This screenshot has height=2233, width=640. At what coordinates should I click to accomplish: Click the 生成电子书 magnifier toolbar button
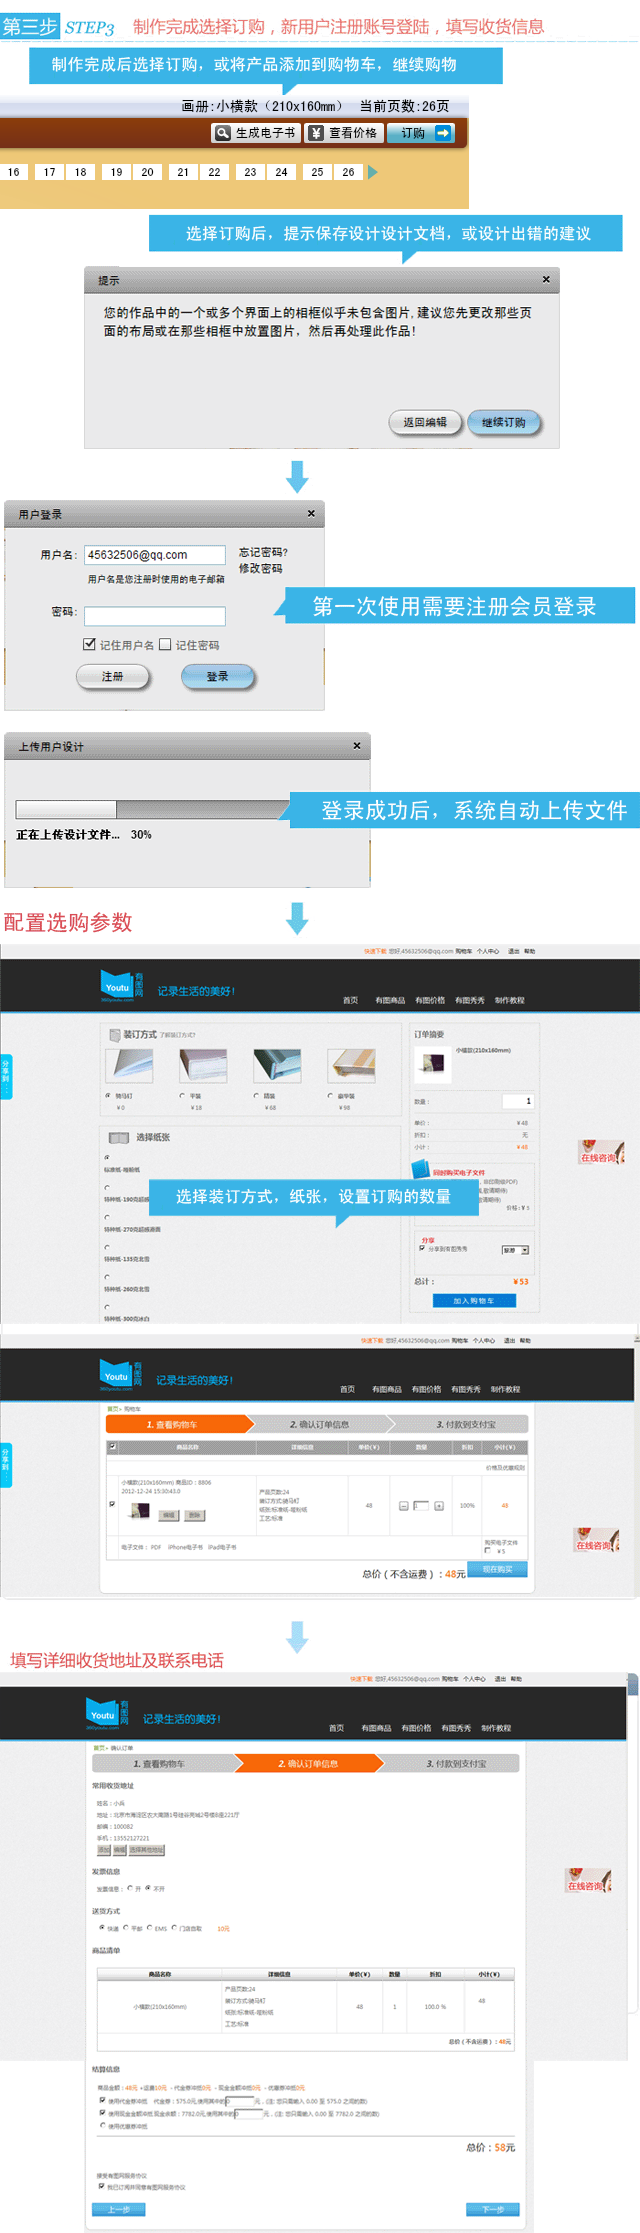point(255,133)
